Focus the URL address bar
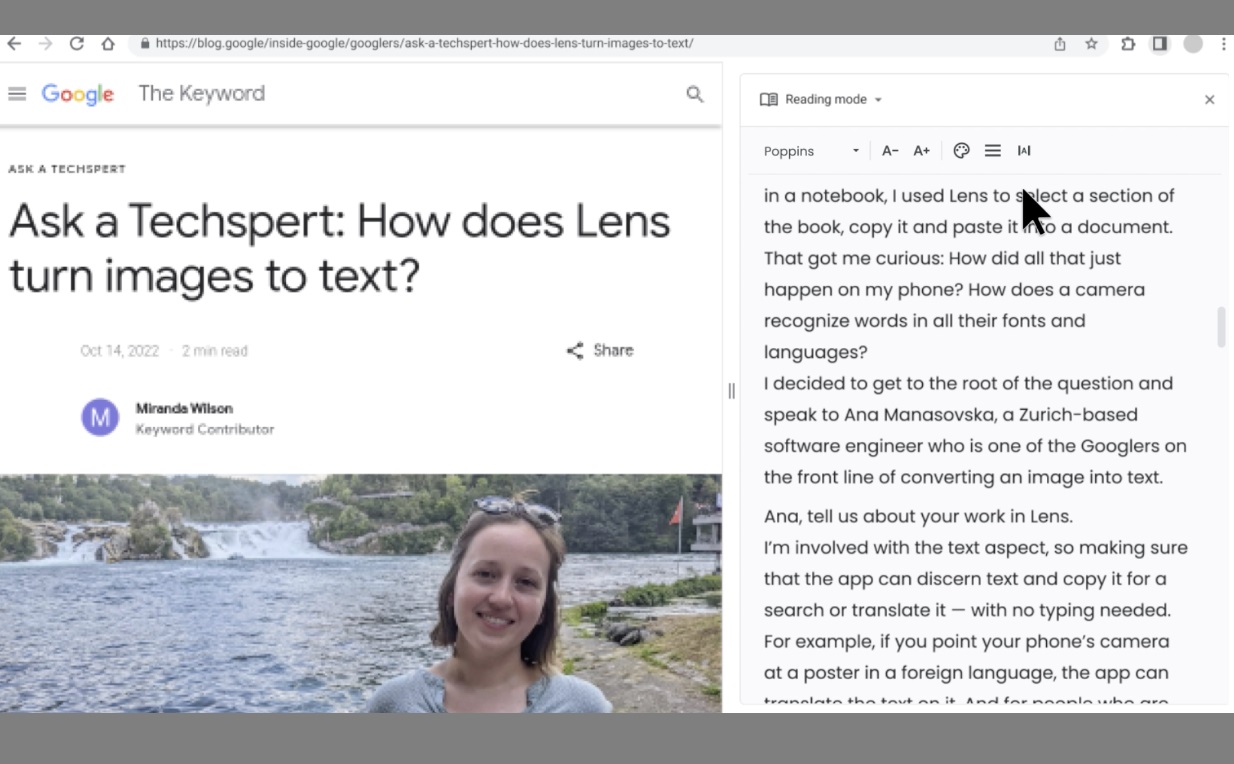 (x=590, y=44)
